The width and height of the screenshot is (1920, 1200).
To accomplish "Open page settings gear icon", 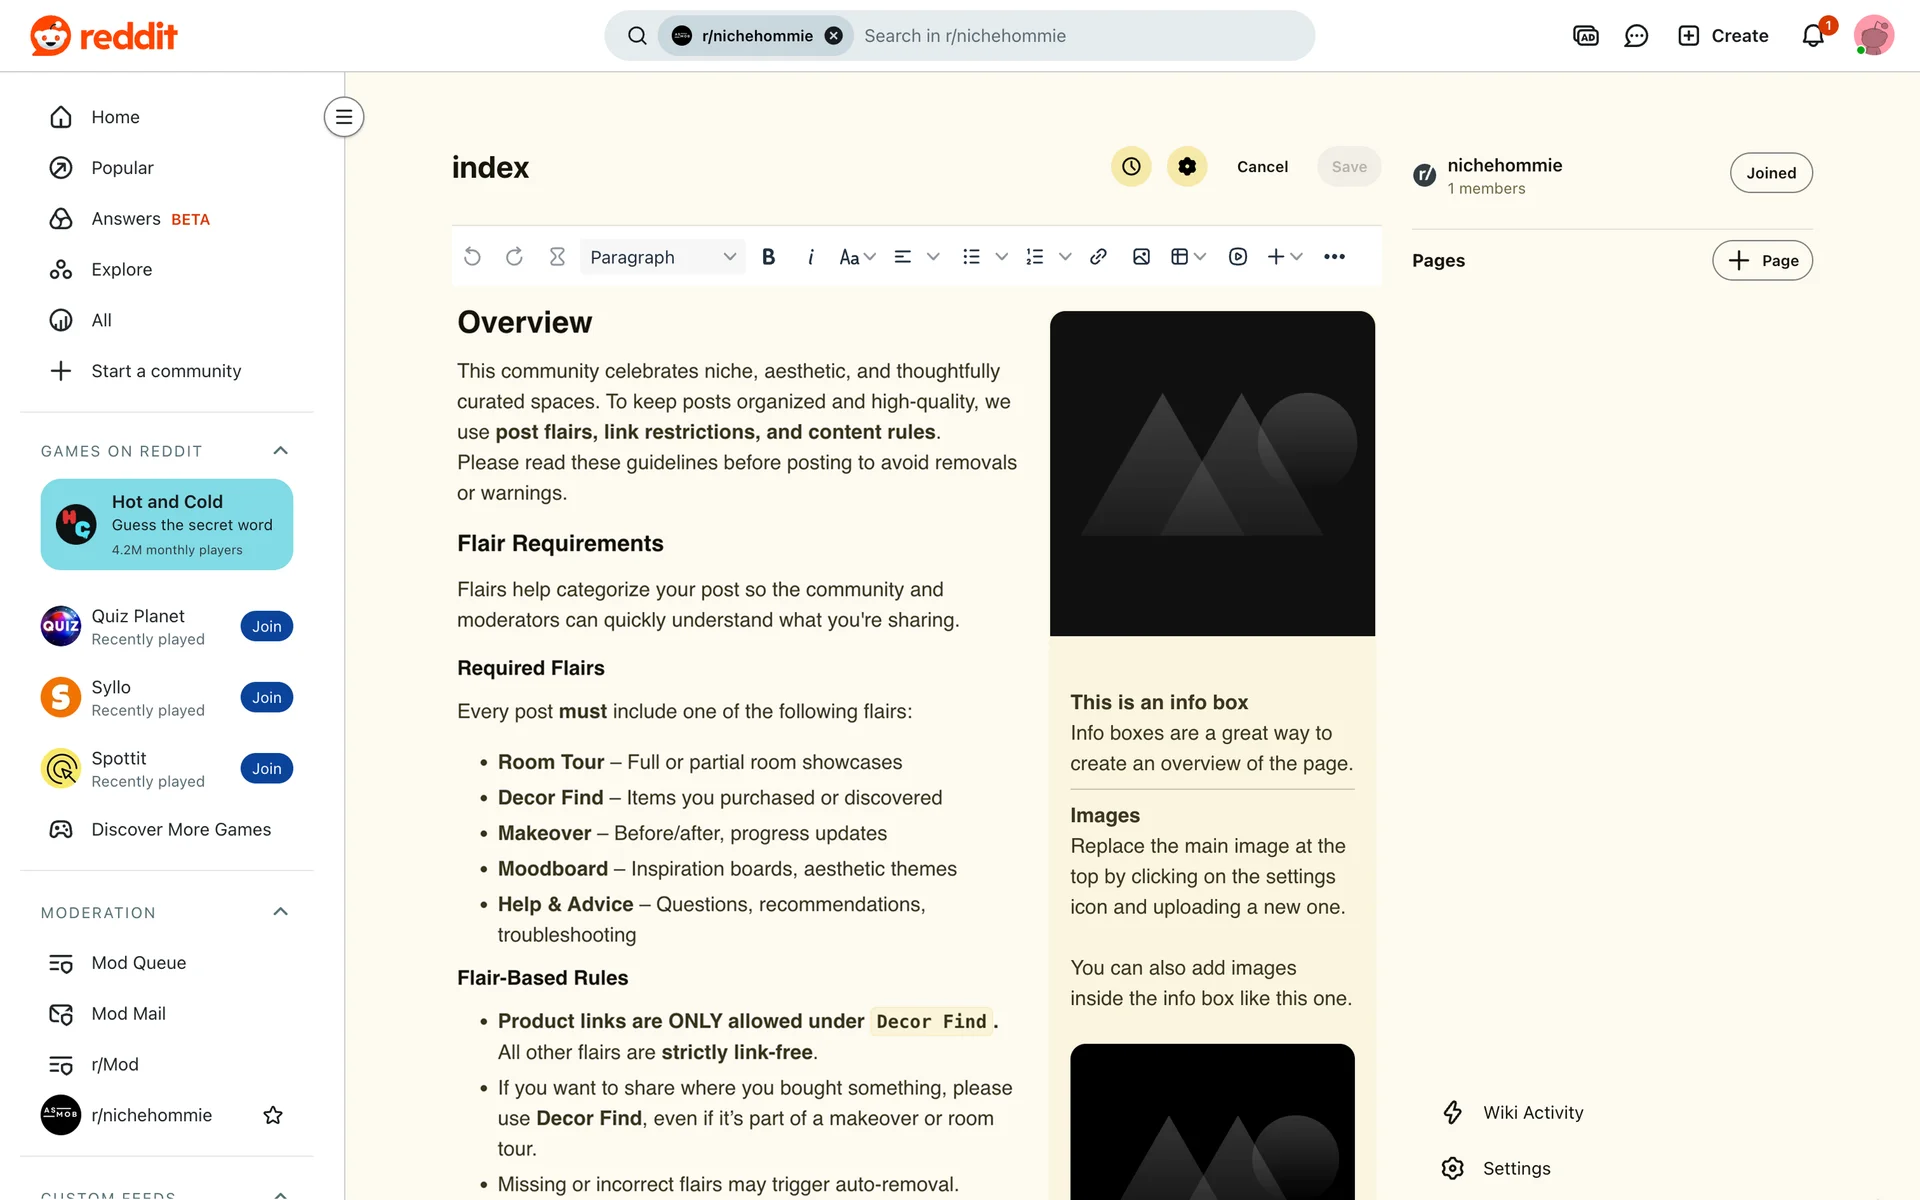I will [1187, 167].
